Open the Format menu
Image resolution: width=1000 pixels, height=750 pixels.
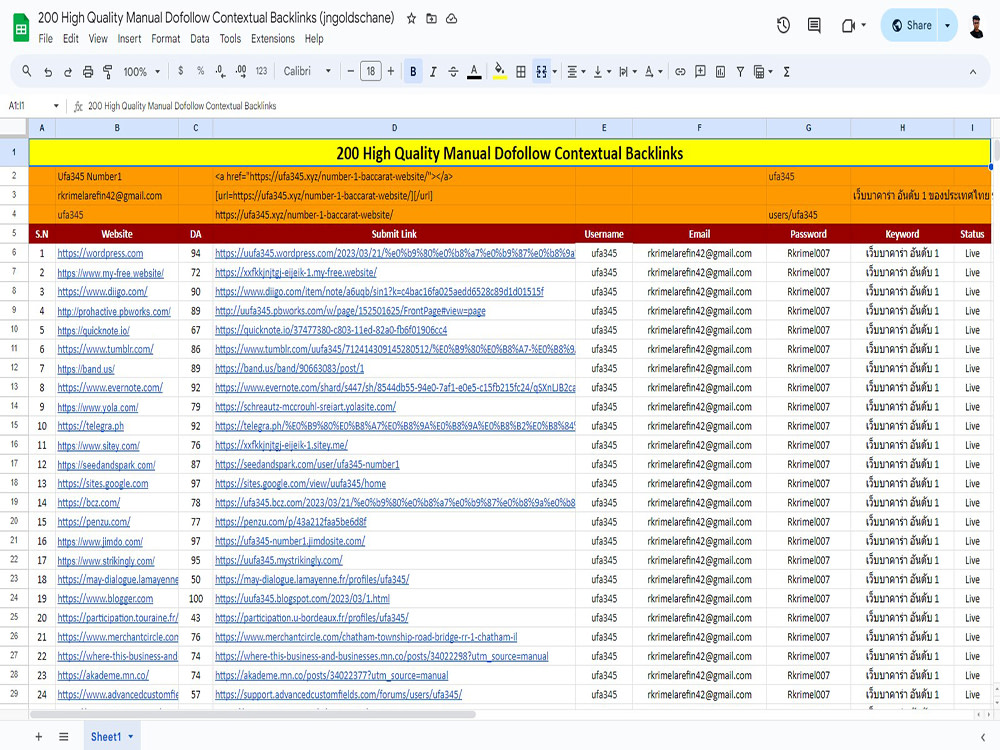[166, 39]
